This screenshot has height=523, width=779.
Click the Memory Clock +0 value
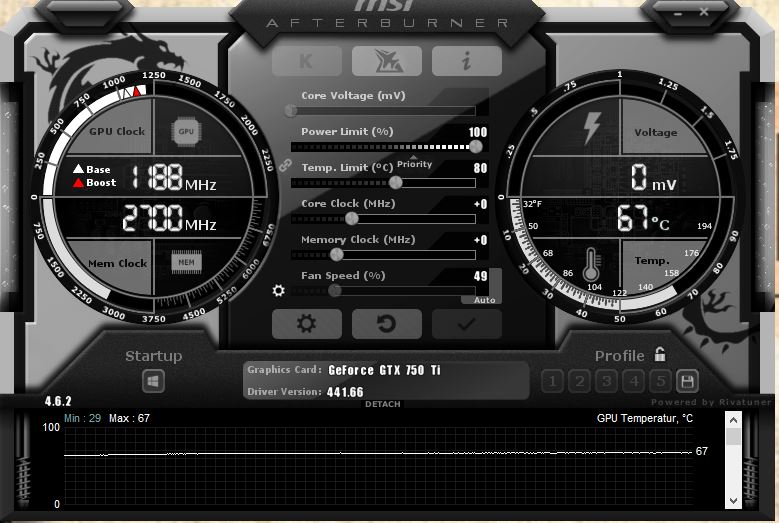[480, 240]
